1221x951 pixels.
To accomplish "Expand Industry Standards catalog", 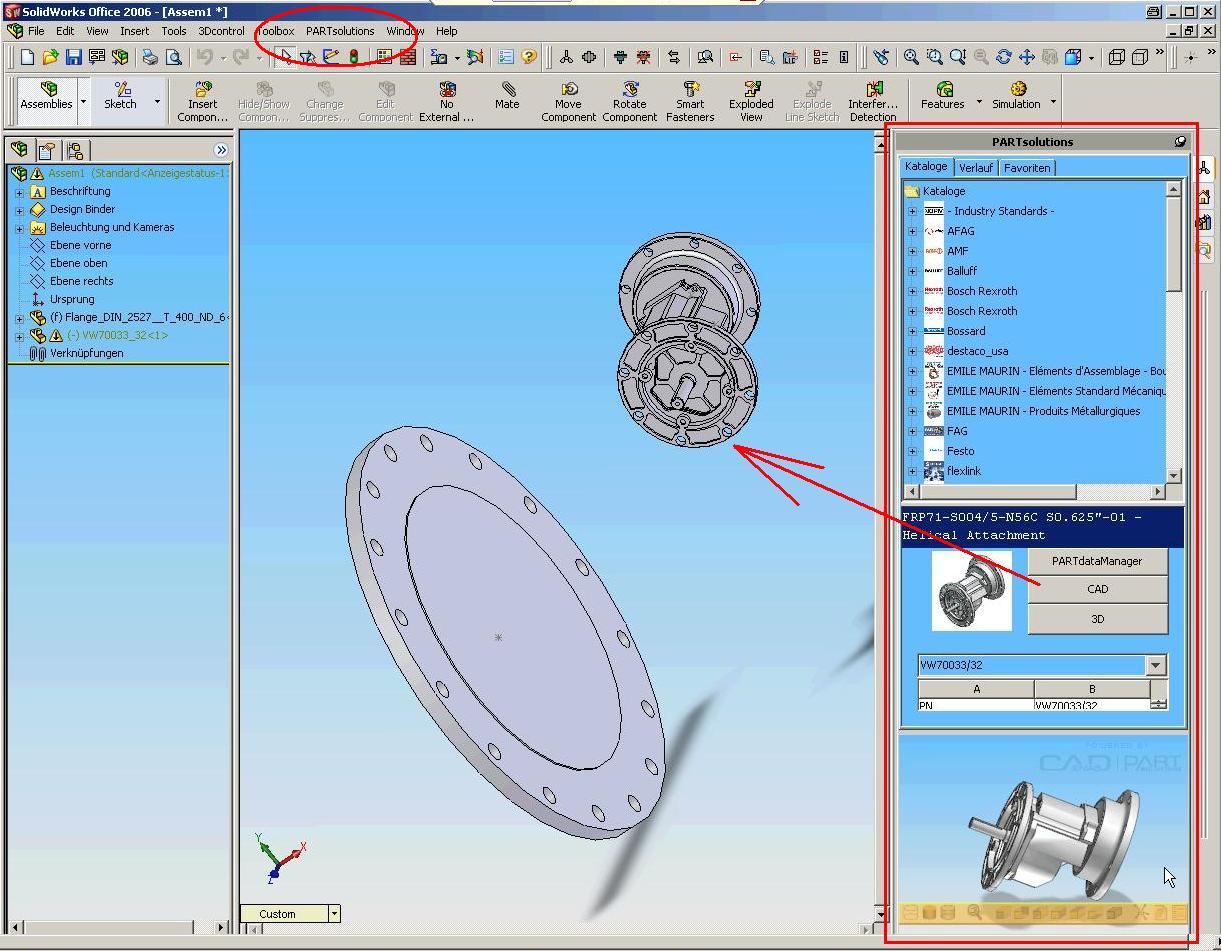I will 912,211.
